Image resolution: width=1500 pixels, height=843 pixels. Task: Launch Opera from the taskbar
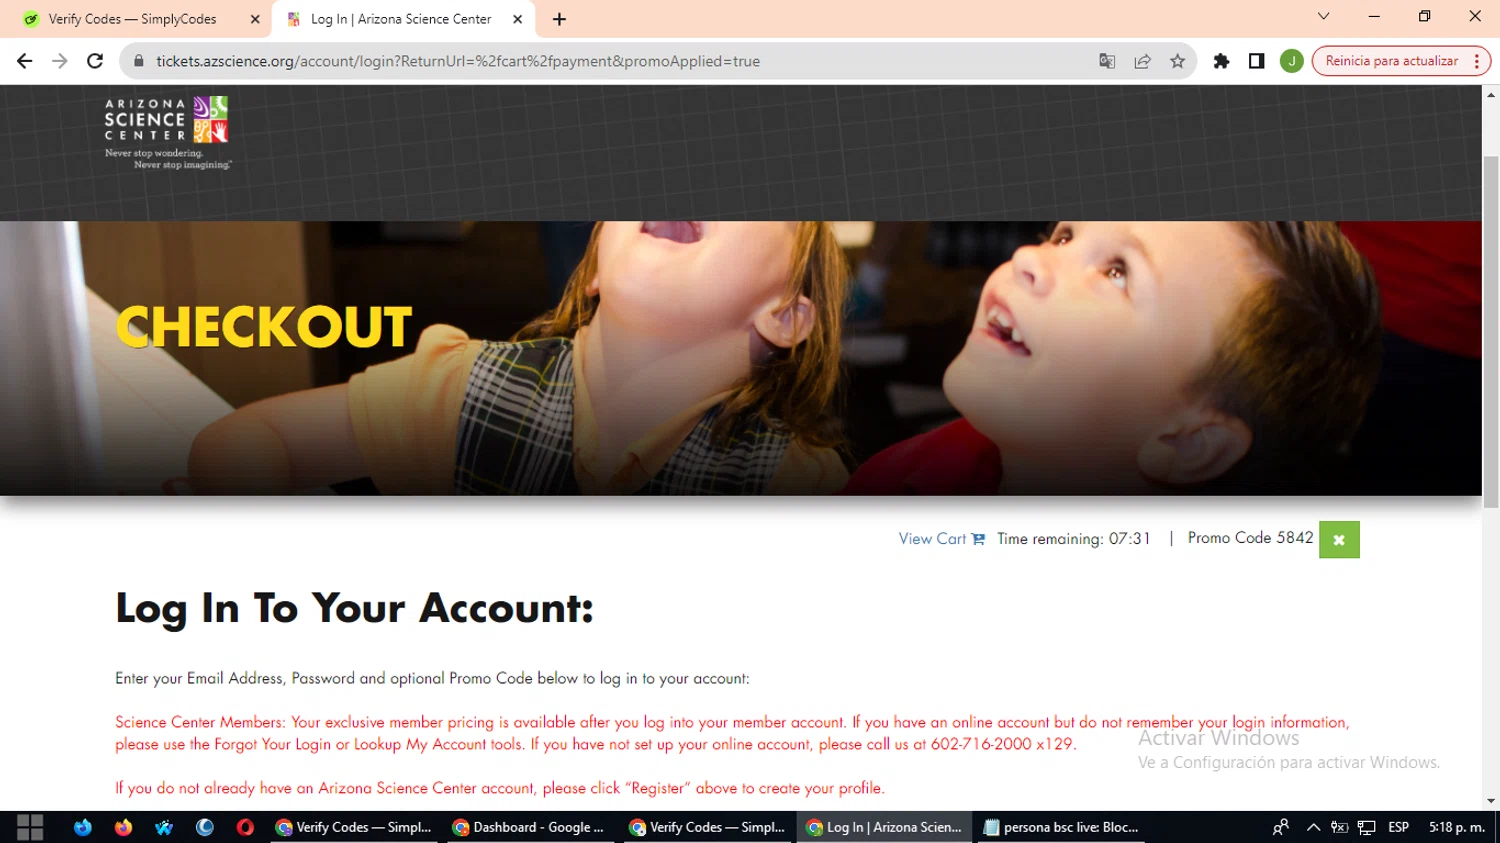(x=245, y=827)
